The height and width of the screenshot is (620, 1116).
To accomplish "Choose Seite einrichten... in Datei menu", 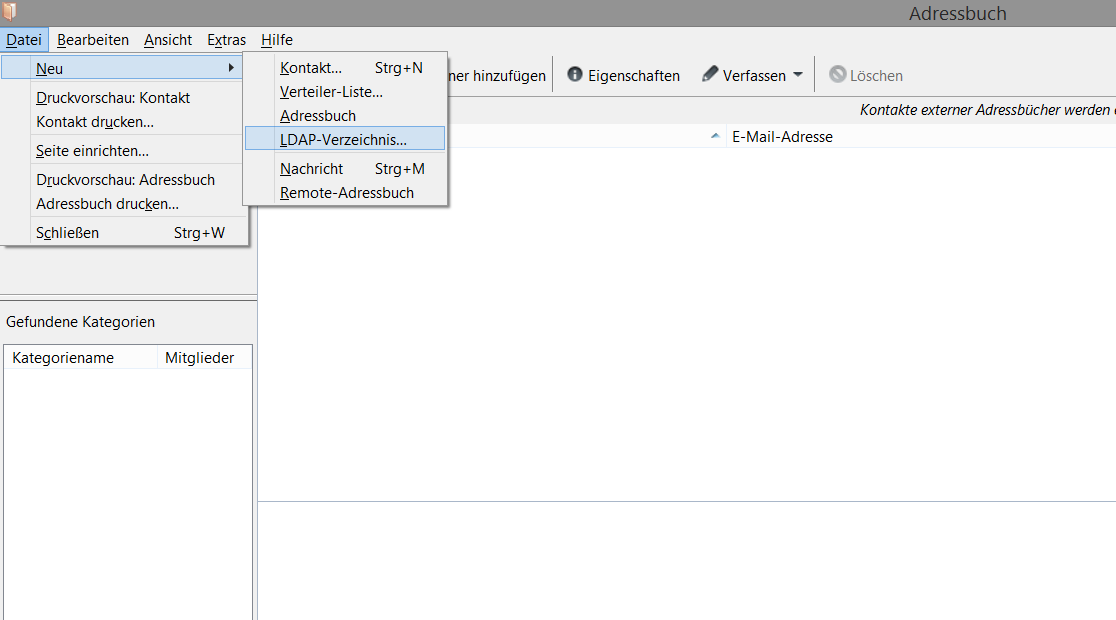I will coord(92,151).
